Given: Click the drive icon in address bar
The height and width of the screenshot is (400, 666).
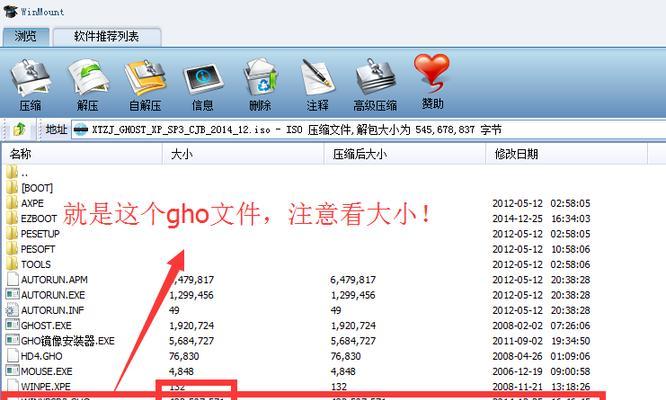Looking at the screenshot, I should coord(81,130).
